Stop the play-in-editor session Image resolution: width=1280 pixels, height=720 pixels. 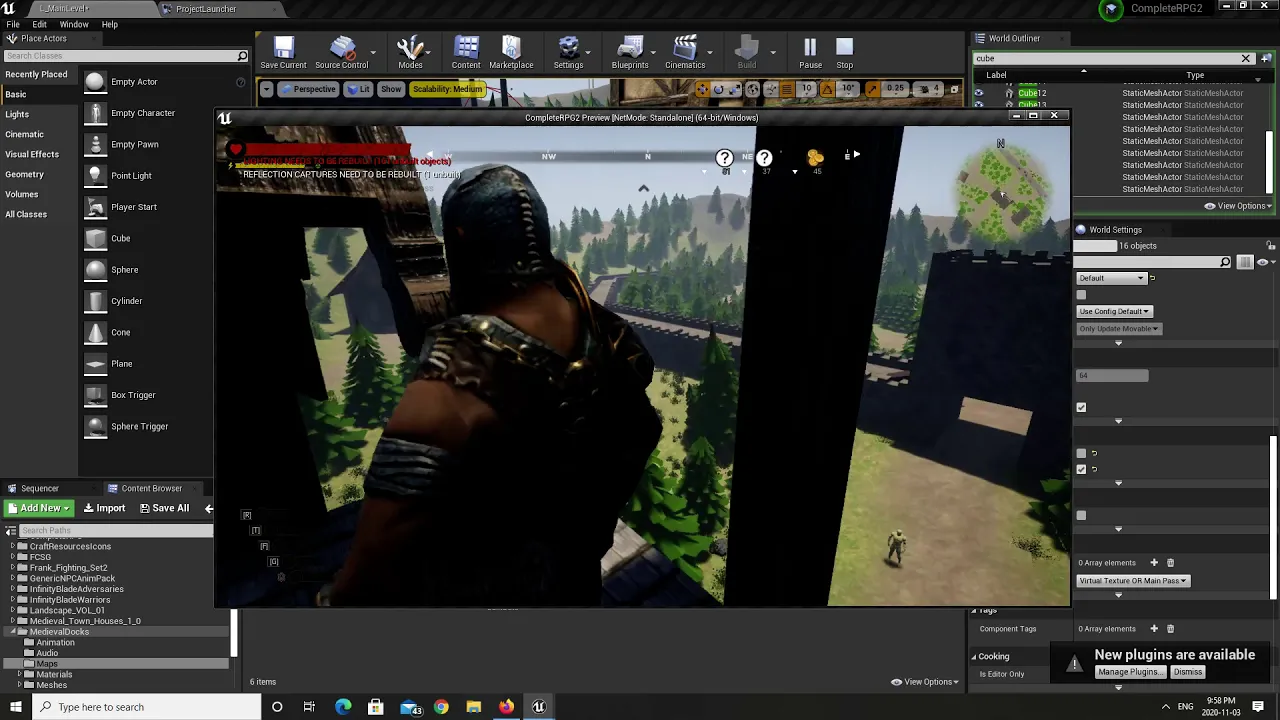coord(845,52)
